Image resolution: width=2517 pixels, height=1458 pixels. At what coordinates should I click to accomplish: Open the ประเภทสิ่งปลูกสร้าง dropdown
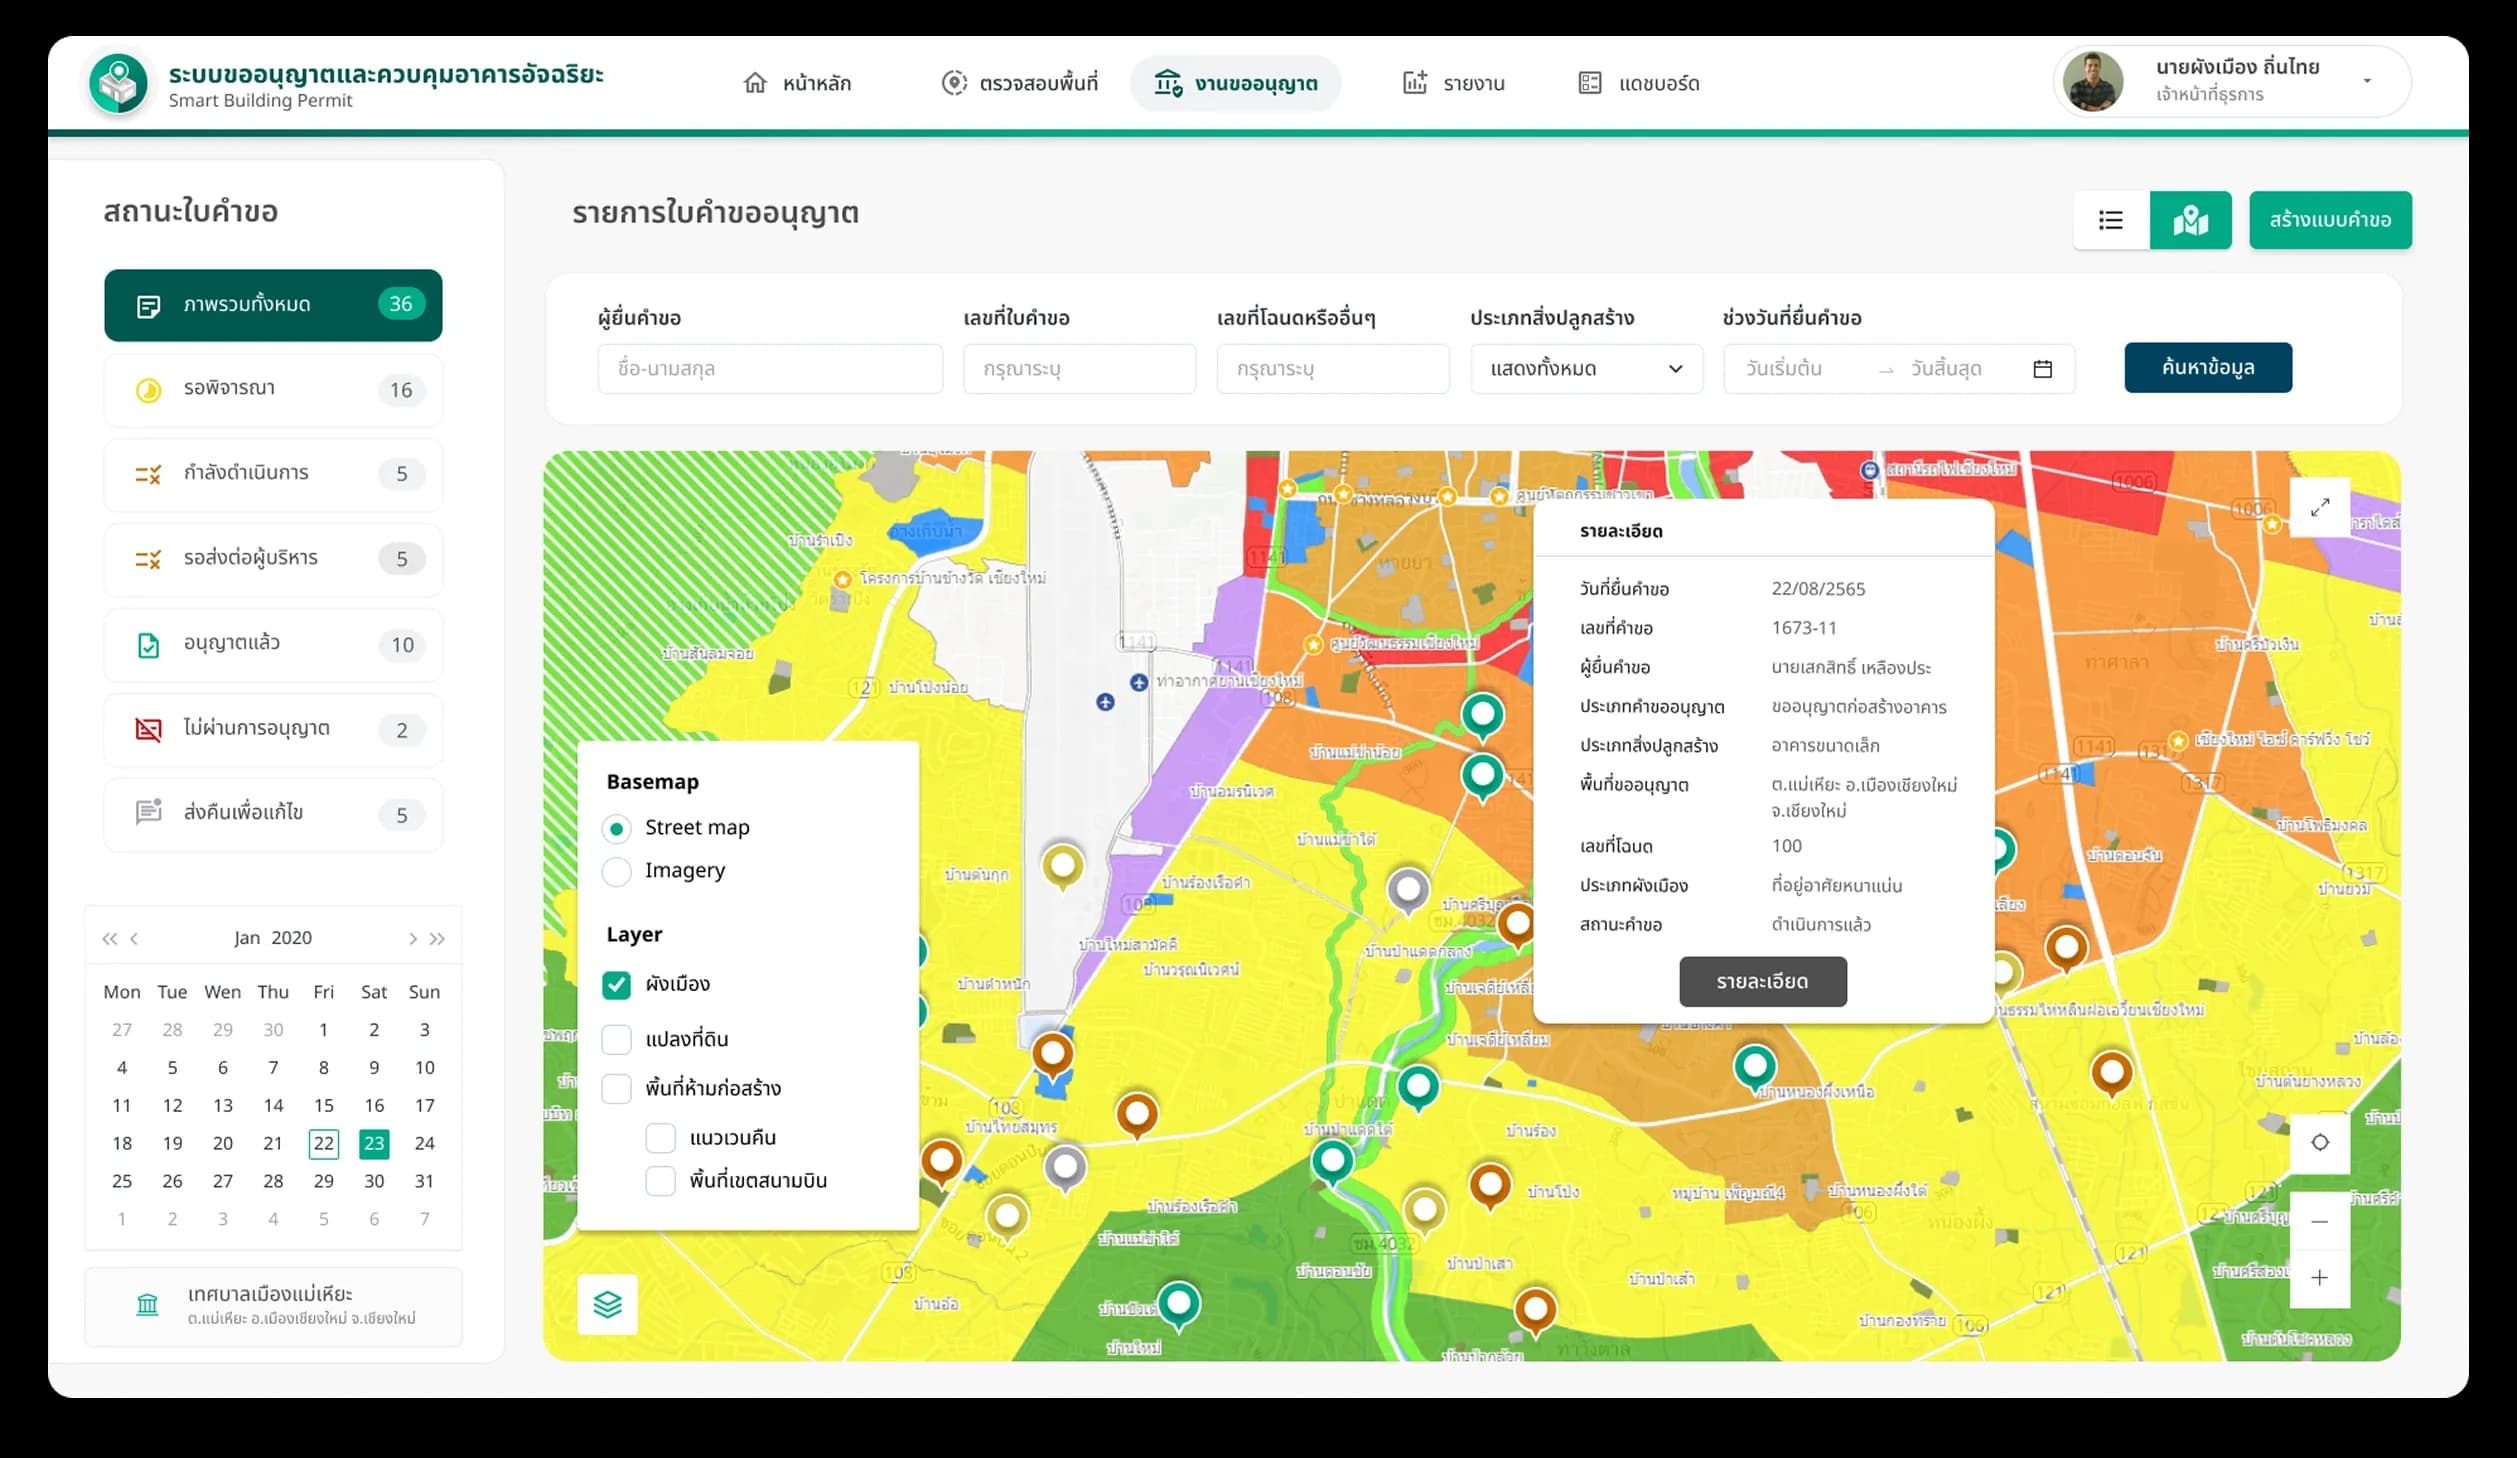point(1586,369)
